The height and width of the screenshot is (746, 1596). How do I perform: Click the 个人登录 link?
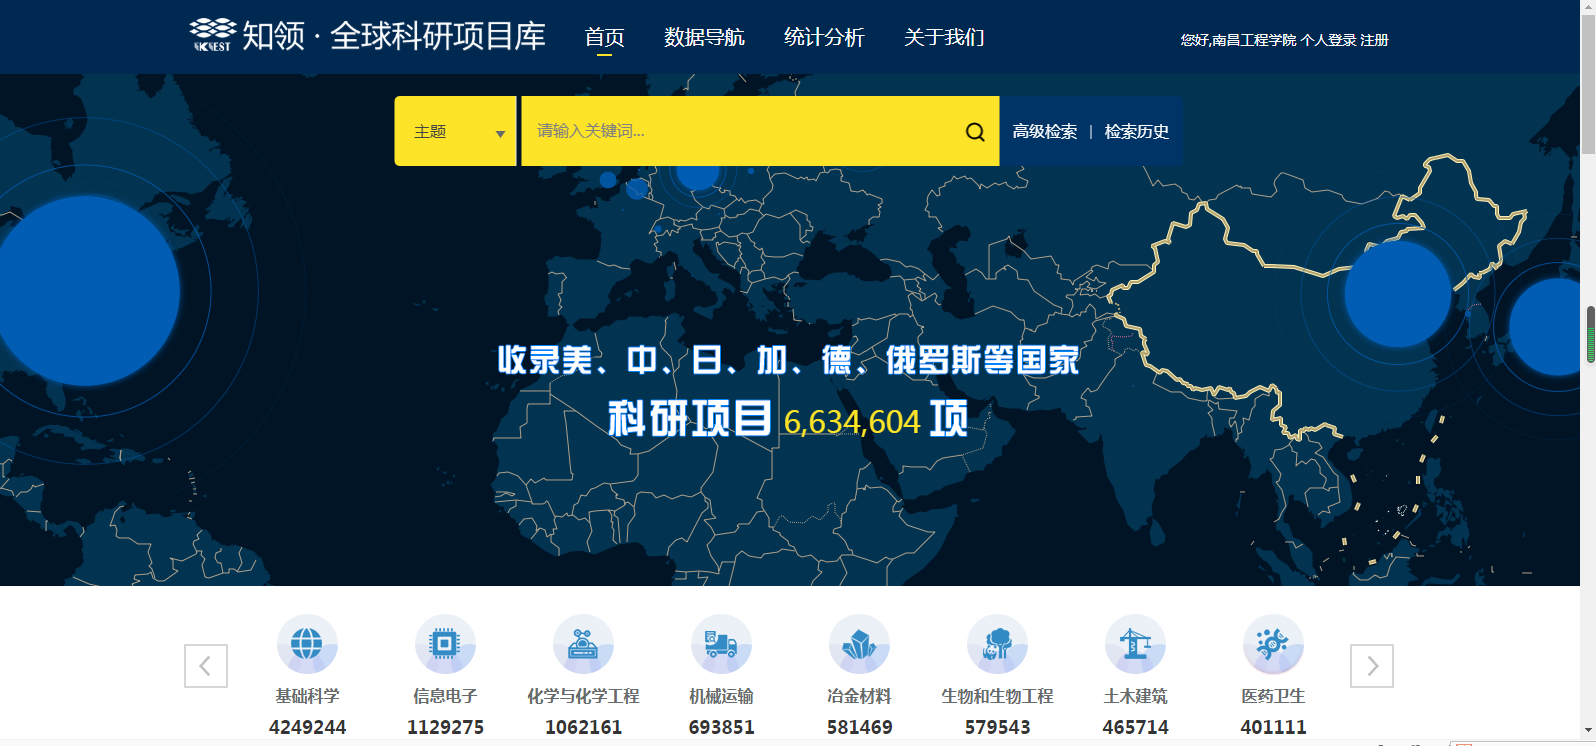click(x=1328, y=40)
